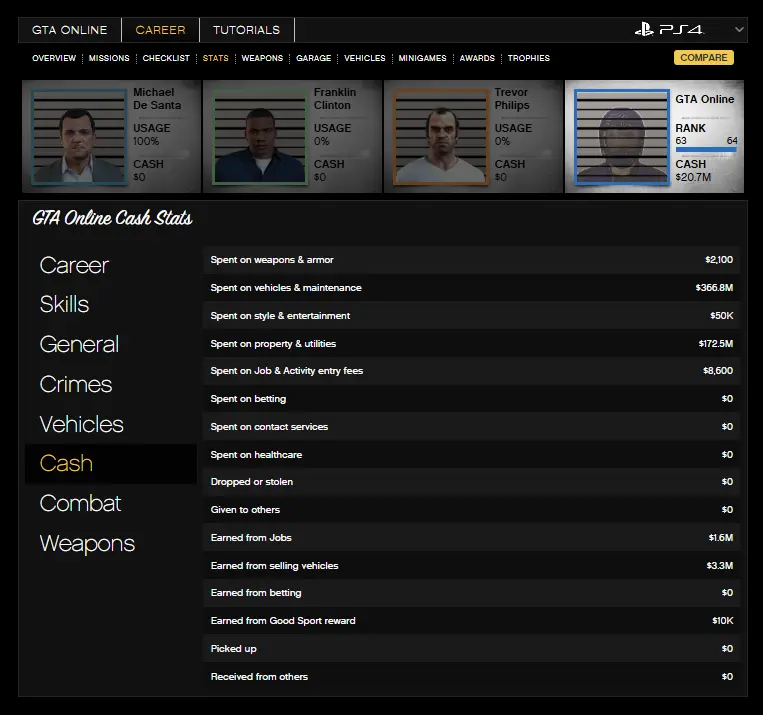Viewport: 763px width, 715px height.
Task: Go to the Overview submenu
Action: pyautogui.click(x=53, y=58)
